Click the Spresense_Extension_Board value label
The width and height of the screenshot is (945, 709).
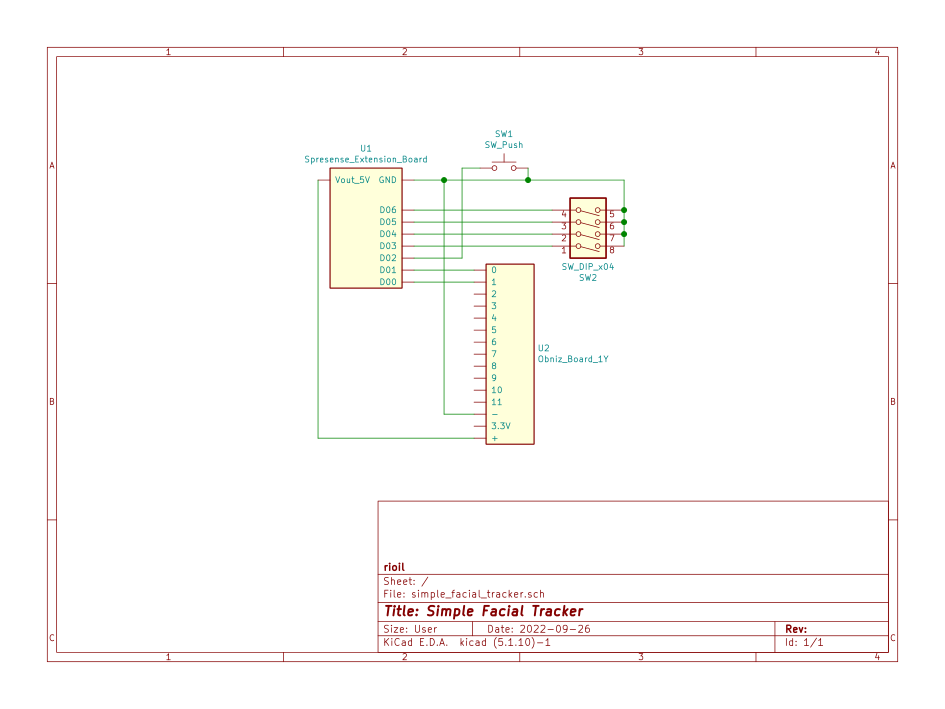pos(365,159)
